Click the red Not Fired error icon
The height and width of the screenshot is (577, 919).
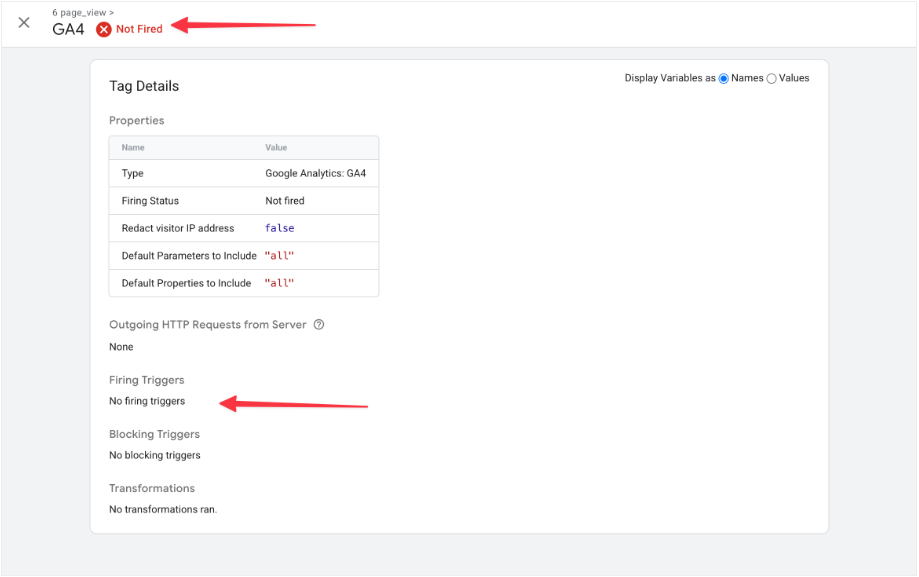click(104, 30)
